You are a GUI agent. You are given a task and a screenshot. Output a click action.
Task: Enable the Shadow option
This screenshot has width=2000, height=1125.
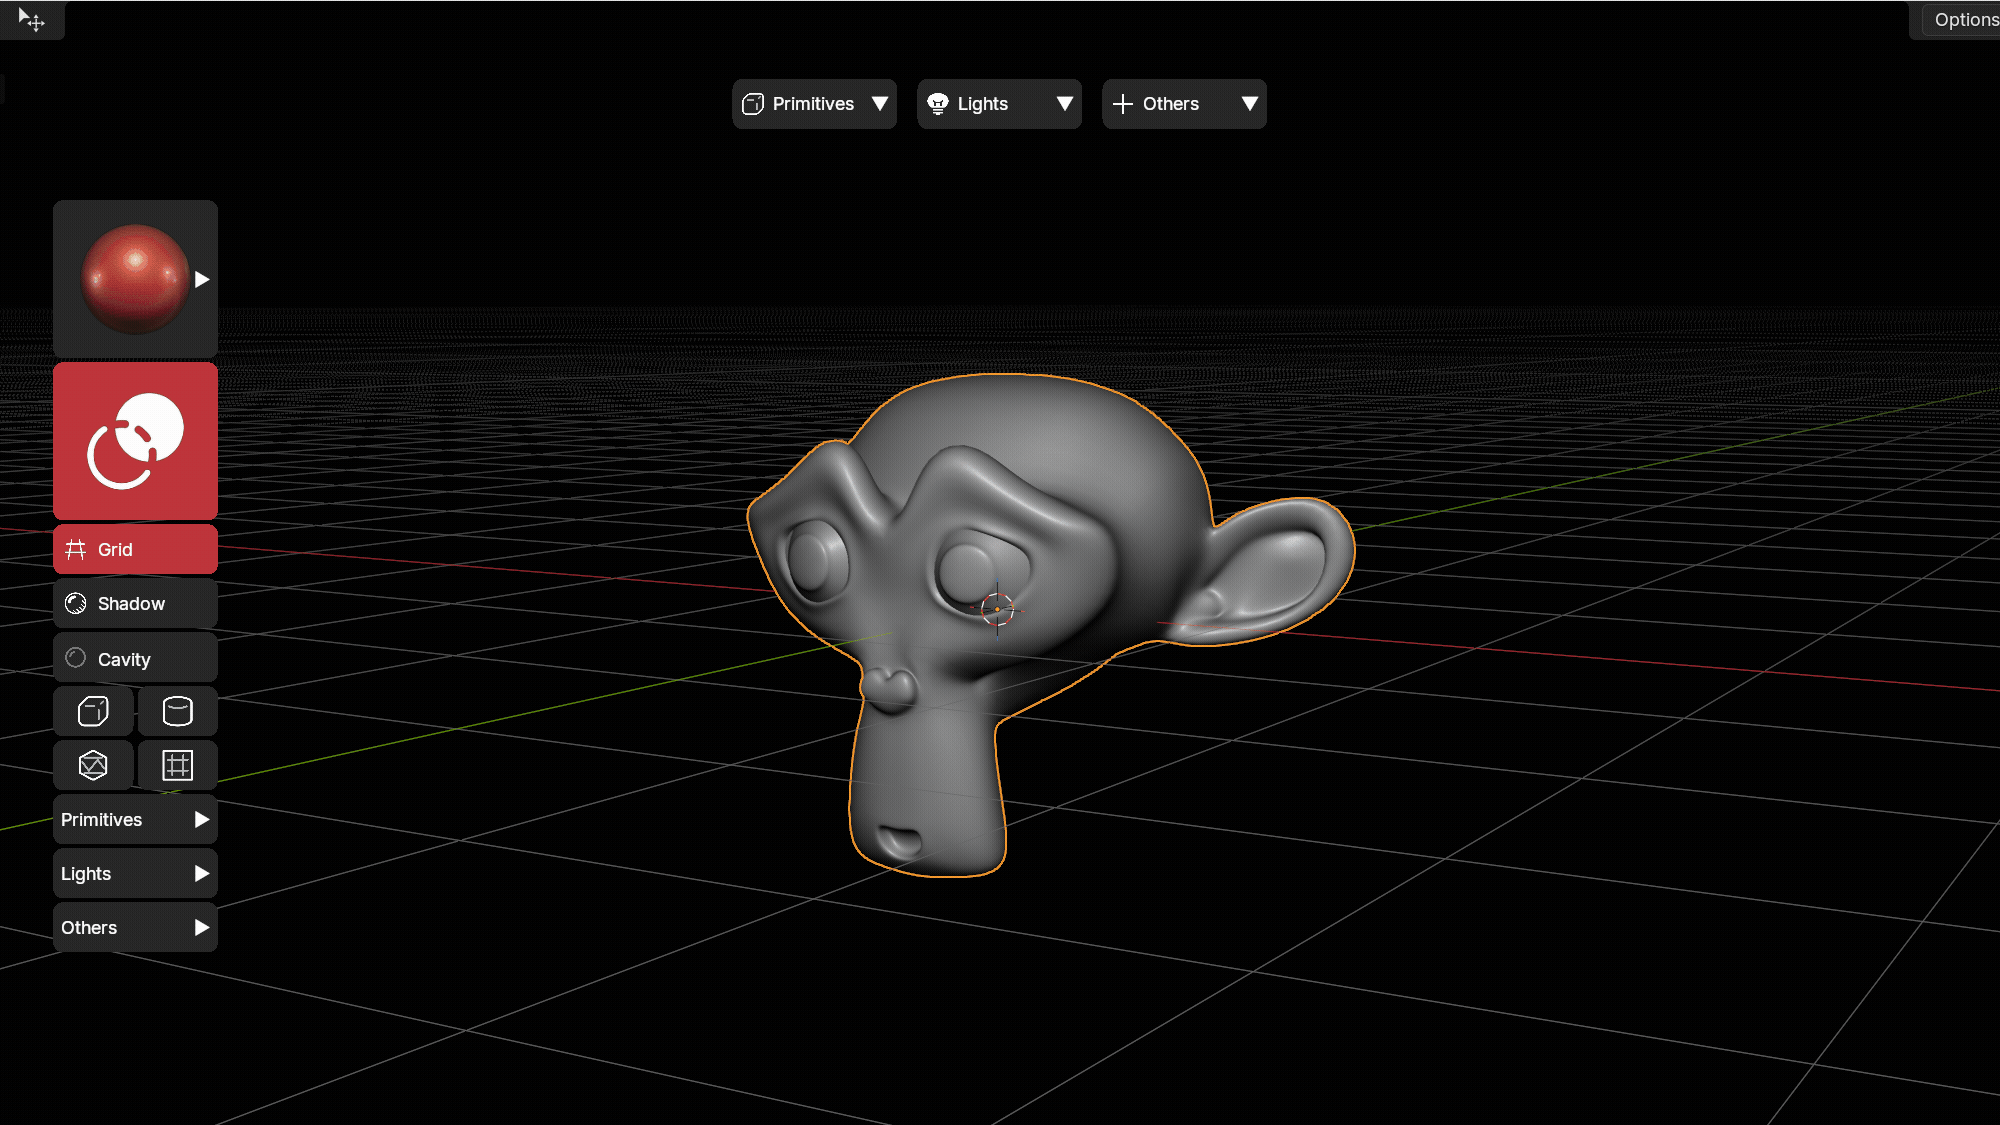[x=135, y=603]
